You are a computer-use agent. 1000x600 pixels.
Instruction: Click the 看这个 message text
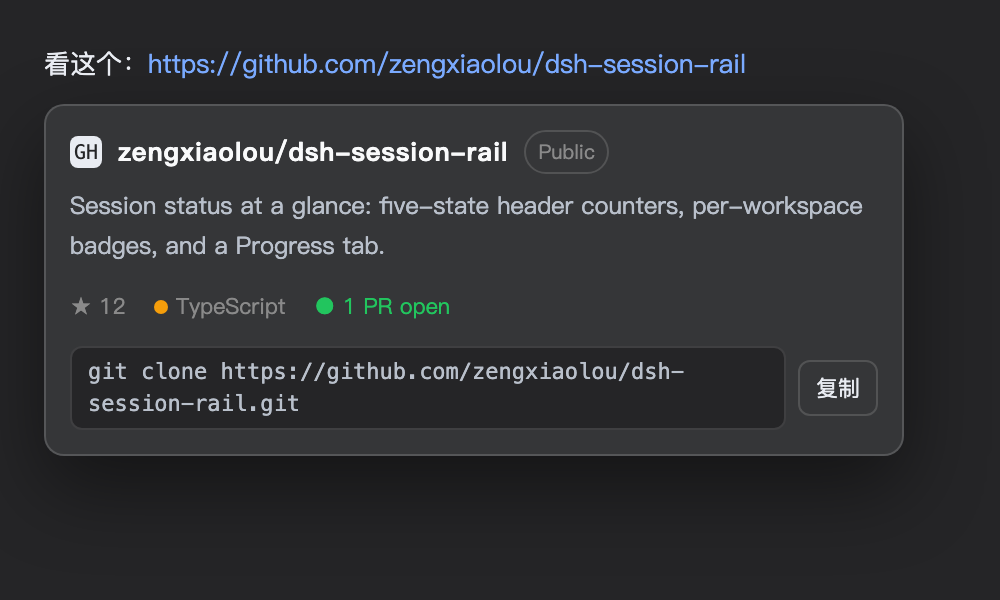[x=83, y=64]
